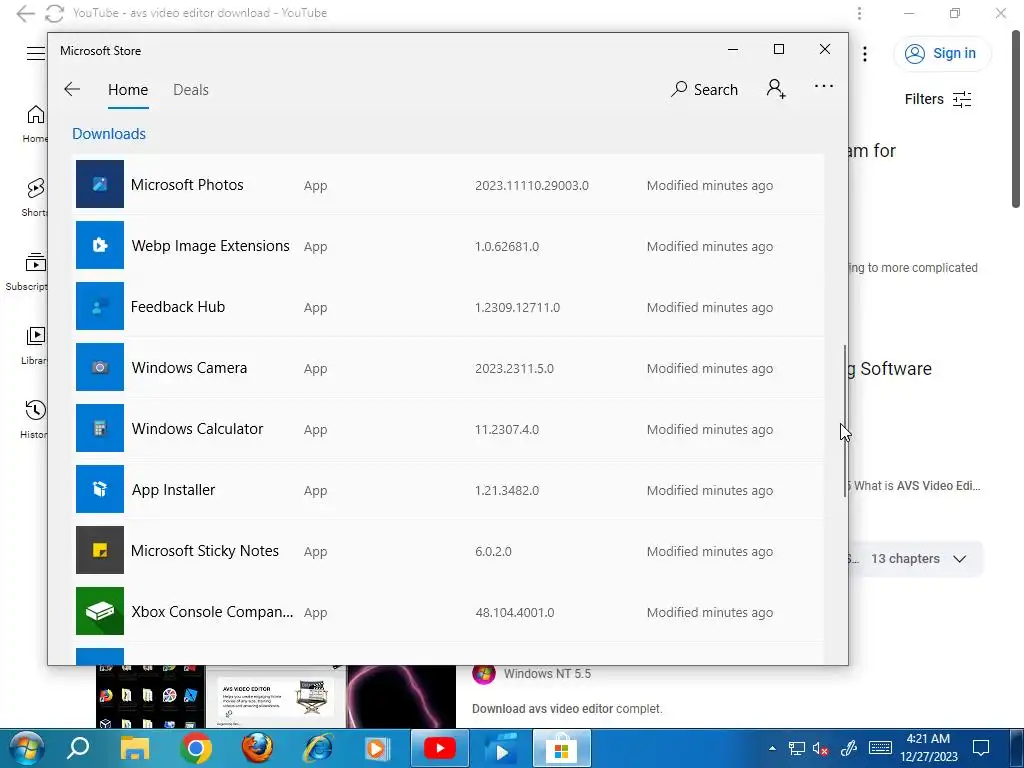Click version 1.21.3482.0 of App Installer

pos(507,490)
